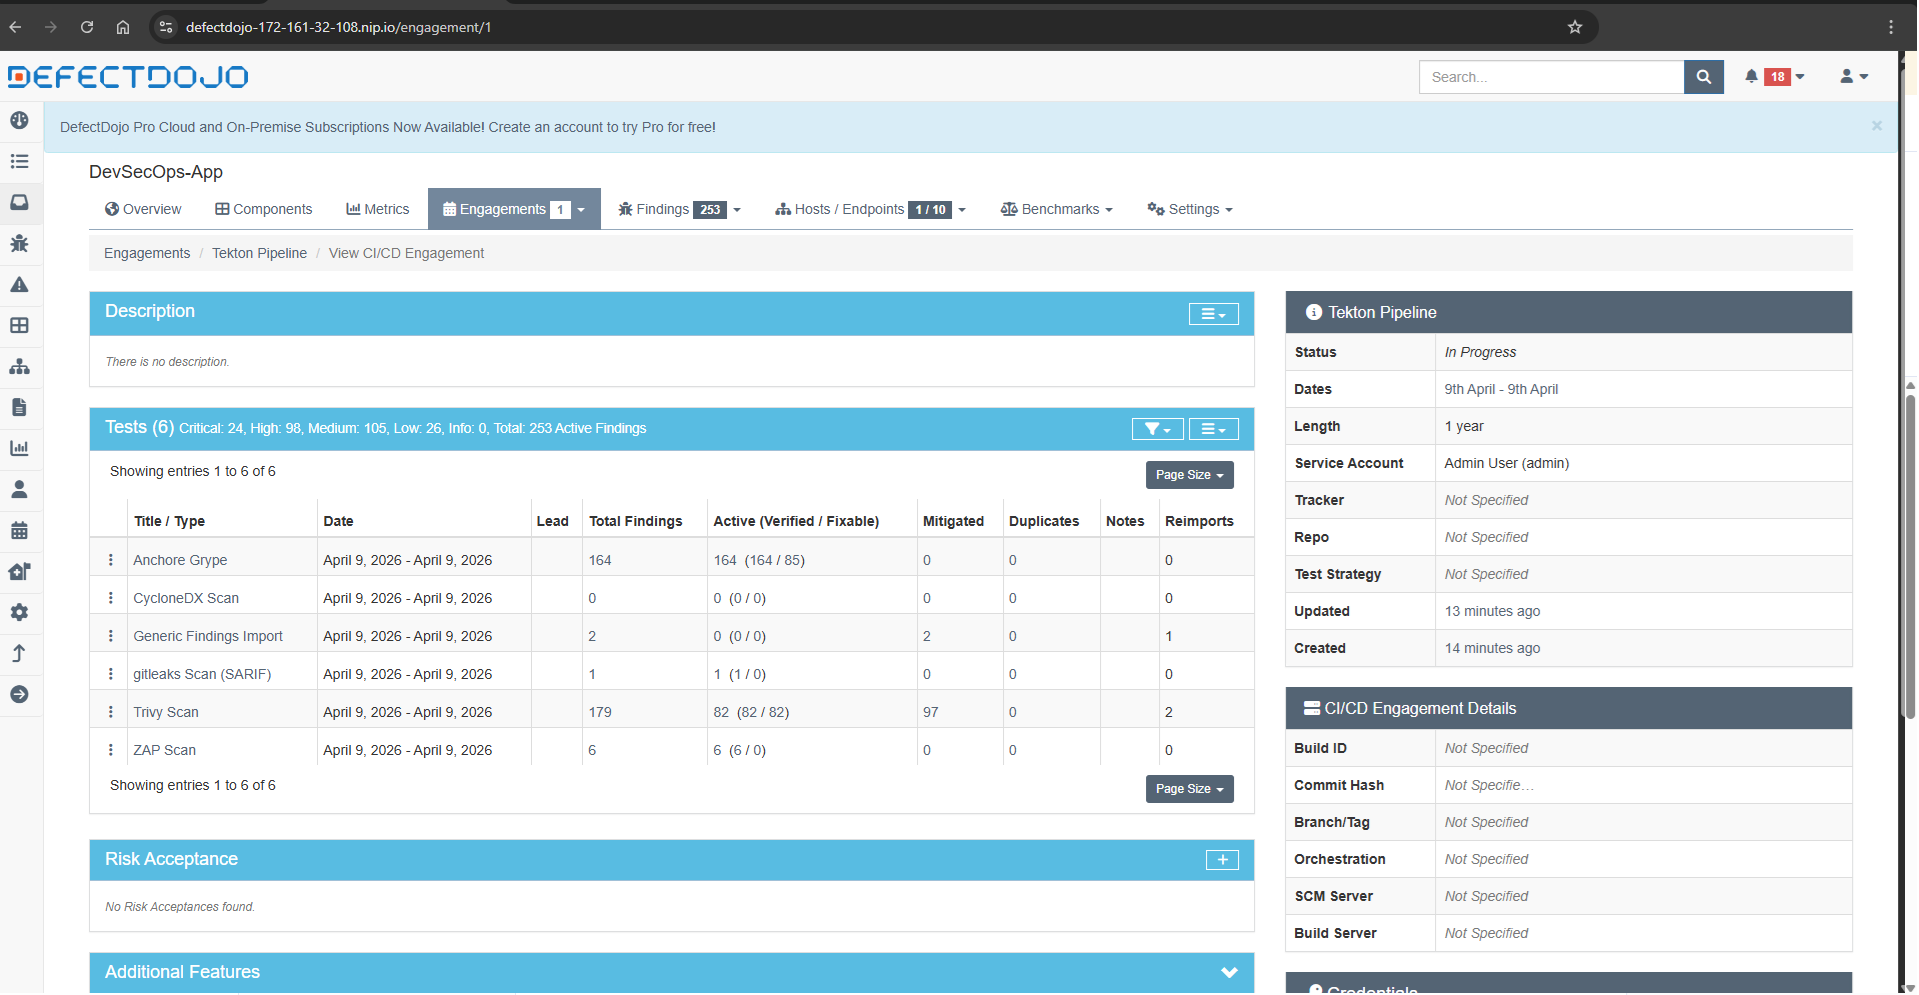This screenshot has height=995, width=1919.
Task: Open the filter dropdown on the Tests panel
Action: pyautogui.click(x=1157, y=428)
